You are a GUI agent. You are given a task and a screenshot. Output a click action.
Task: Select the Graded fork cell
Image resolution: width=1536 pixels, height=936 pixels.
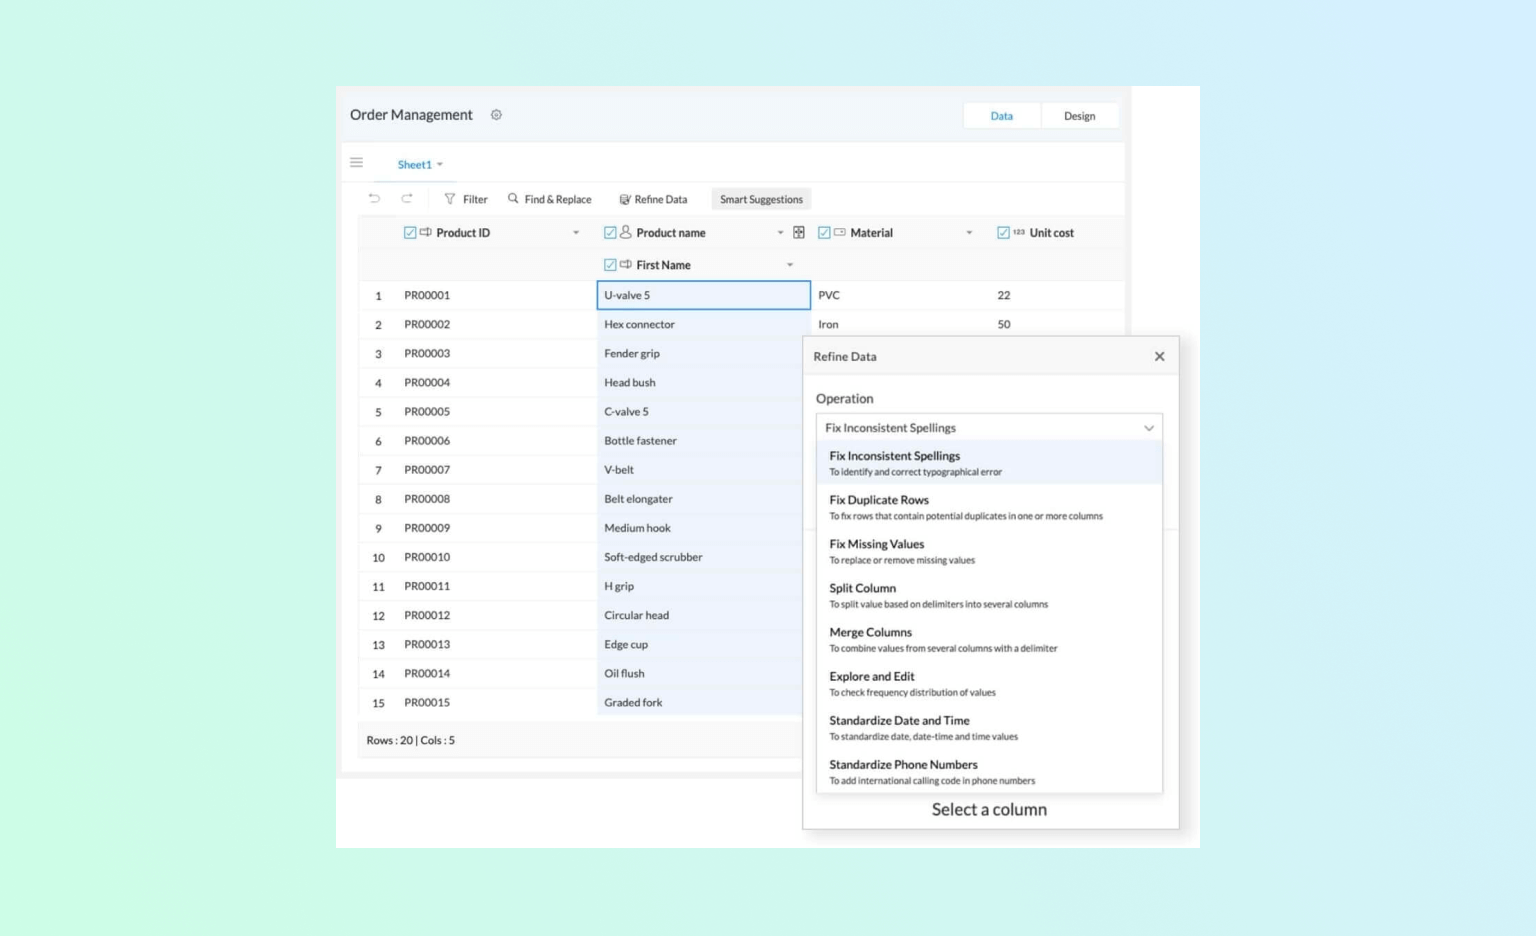[x=700, y=702]
